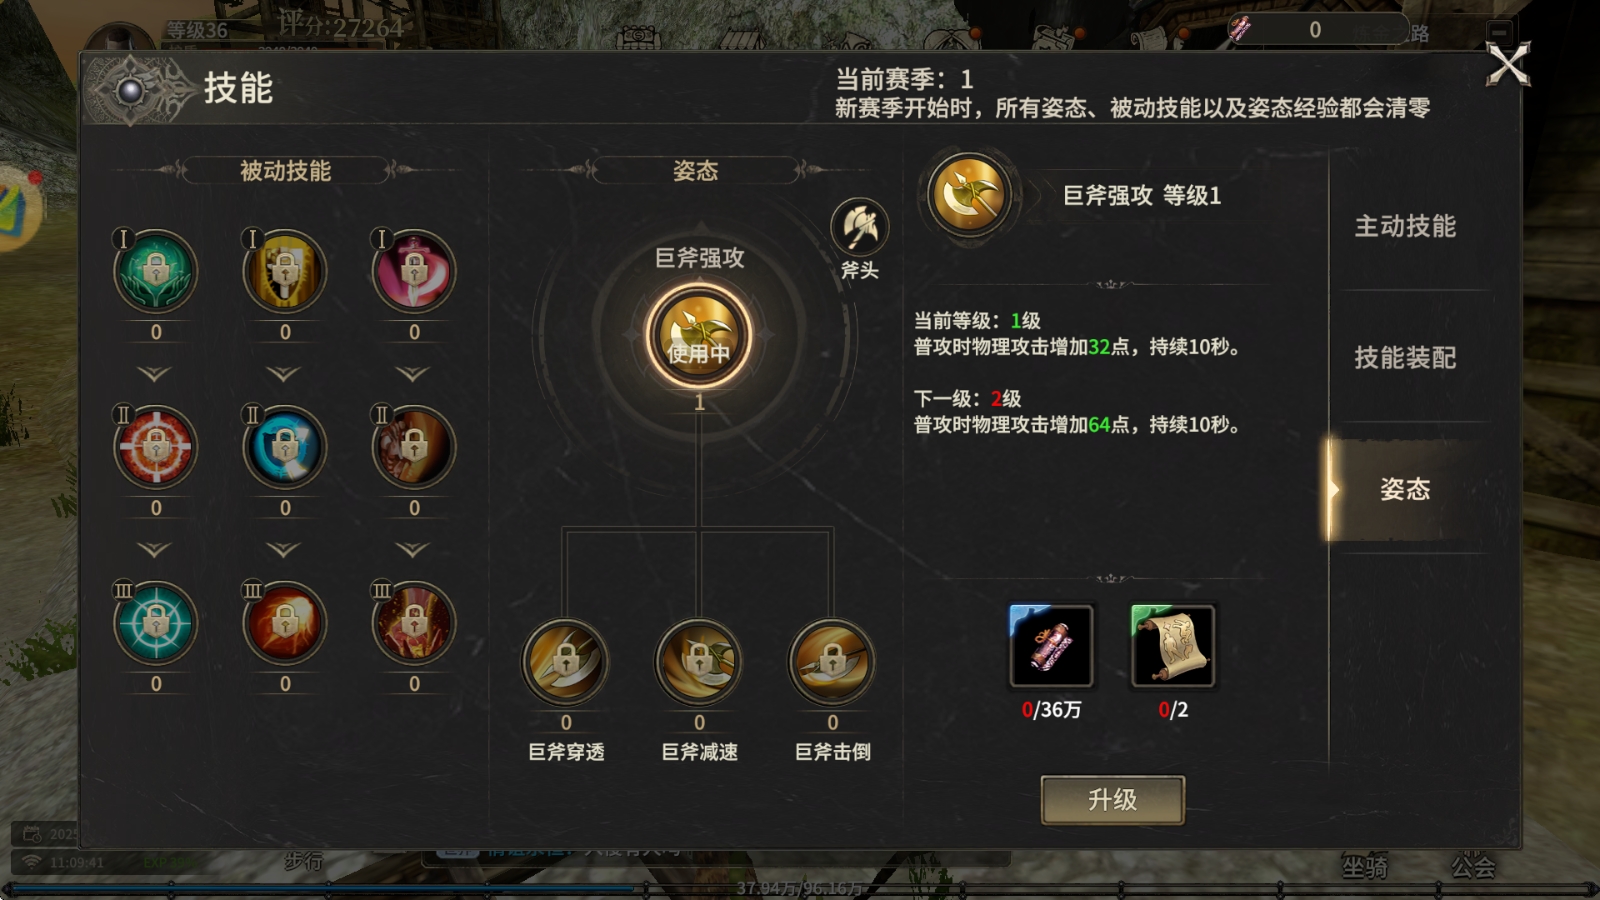This screenshot has width=1600, height=900.
Task: Click the red crosshair tier II passive skill
Action: 156,447
